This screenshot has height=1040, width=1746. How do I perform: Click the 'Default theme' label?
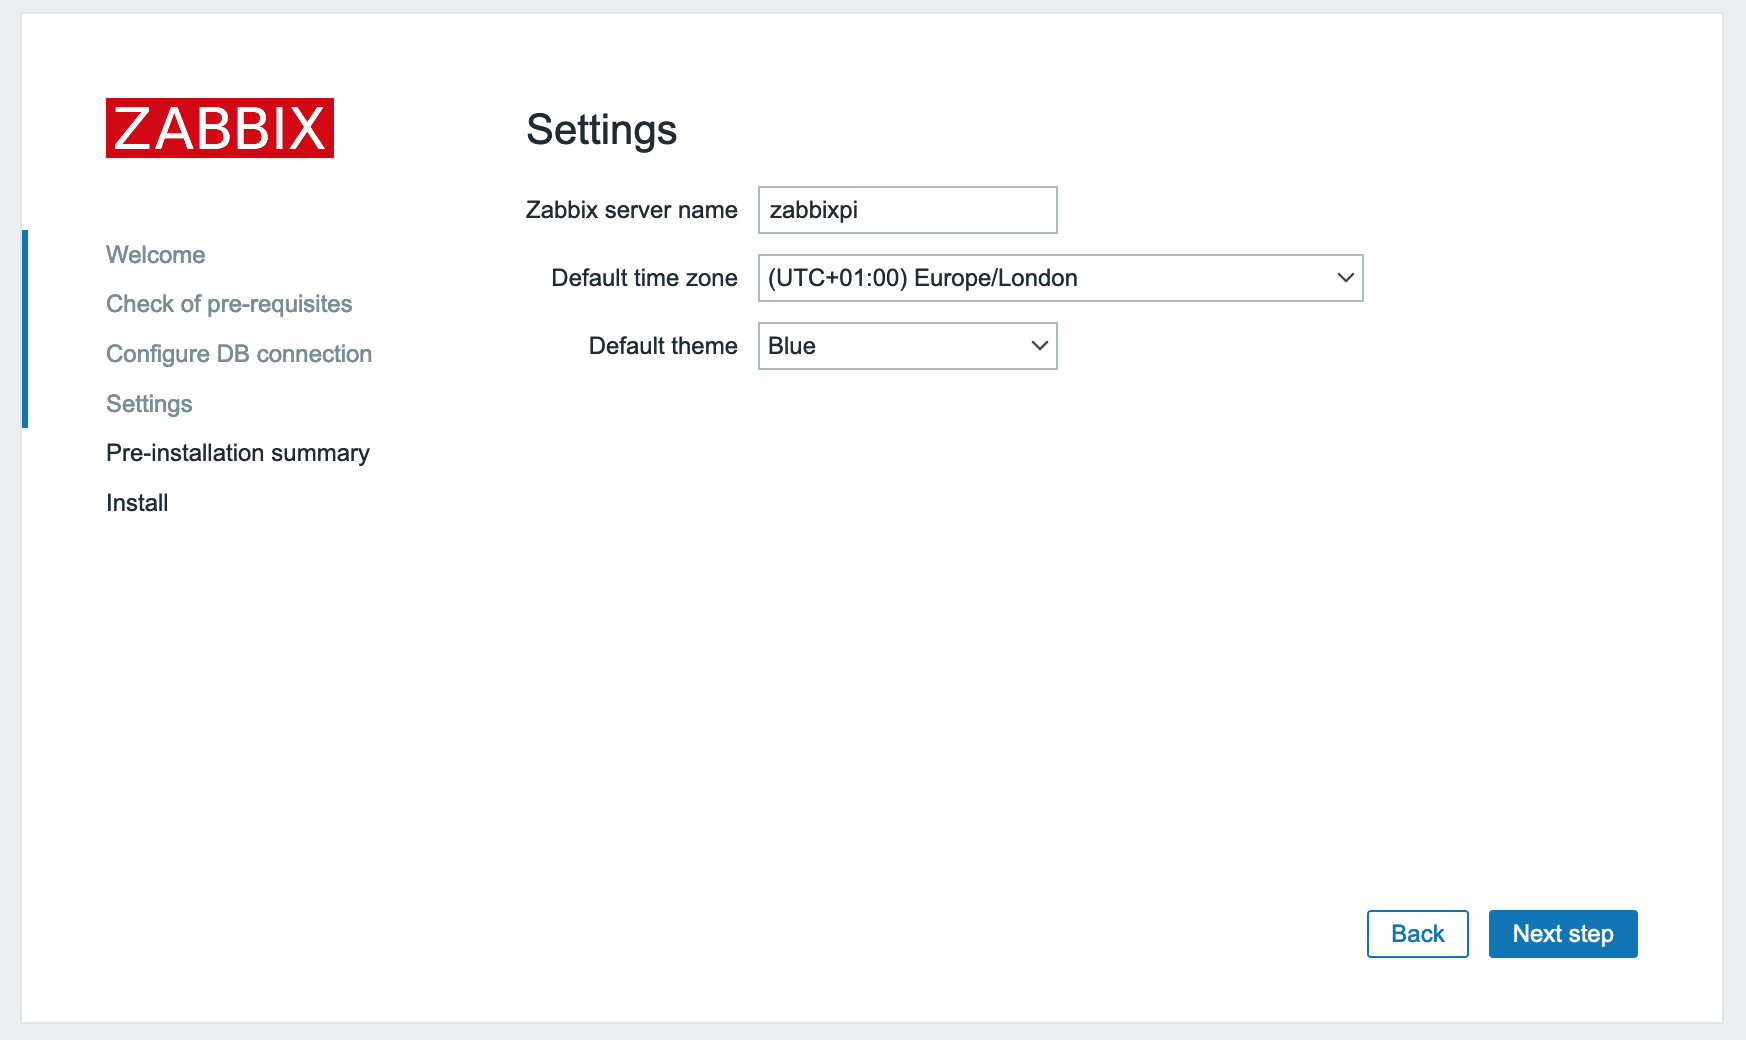click(x=663, y=346)
